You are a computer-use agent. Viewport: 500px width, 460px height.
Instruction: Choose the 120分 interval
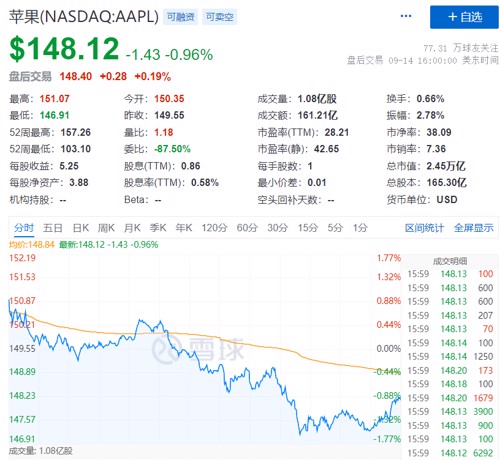tap(214, 228)
